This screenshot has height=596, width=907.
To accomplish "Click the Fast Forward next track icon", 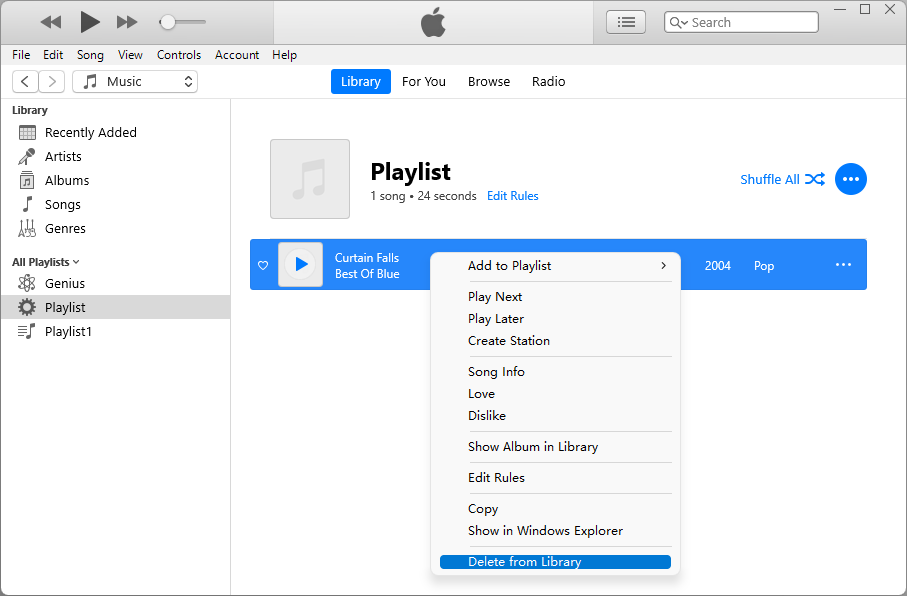I will [127, 22].
